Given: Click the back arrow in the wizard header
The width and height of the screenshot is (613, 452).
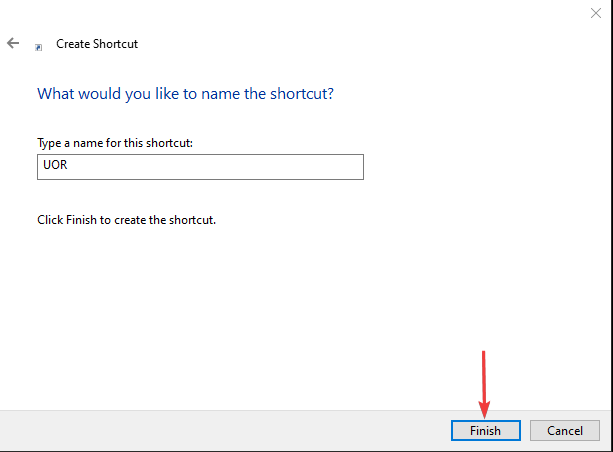Looking at the screenshot, I should click(x=13, y=44).
